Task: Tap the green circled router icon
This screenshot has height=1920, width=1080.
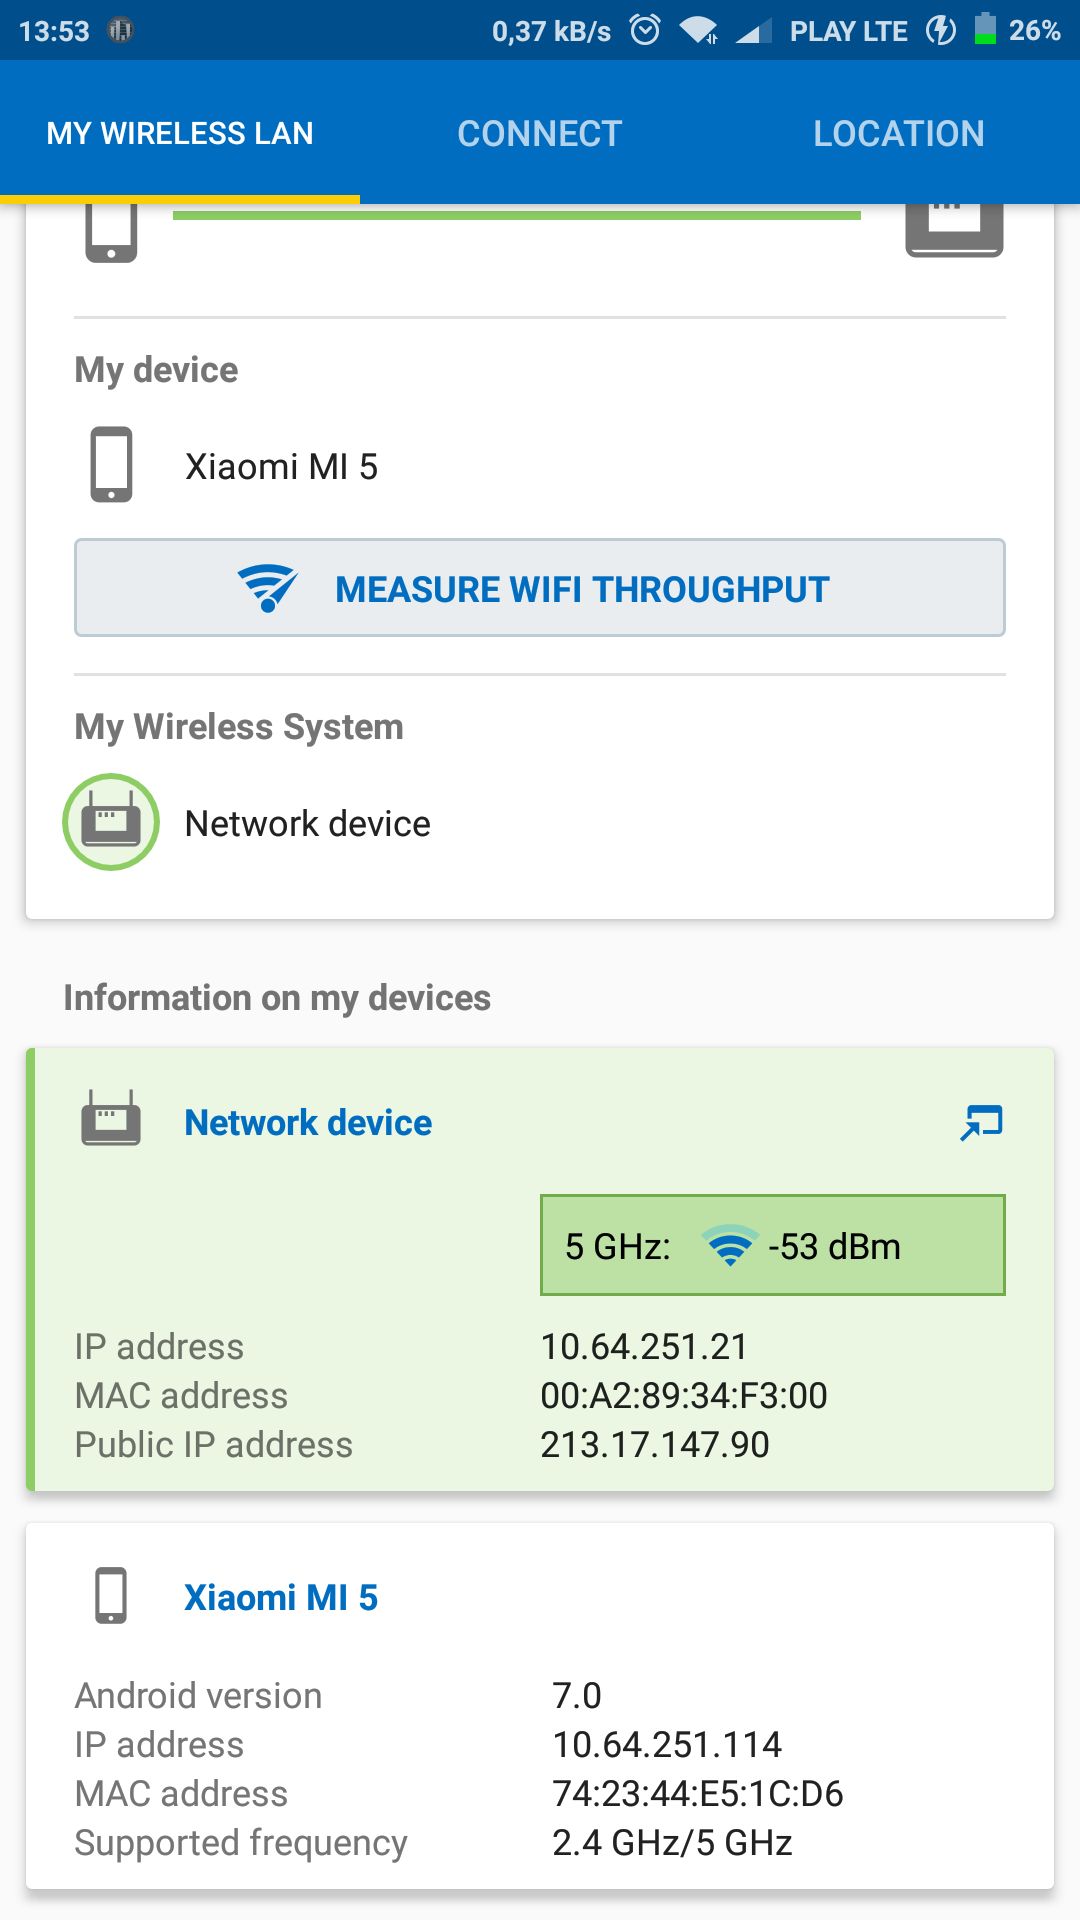Action: pyautogui.click(x=111, y=822)
